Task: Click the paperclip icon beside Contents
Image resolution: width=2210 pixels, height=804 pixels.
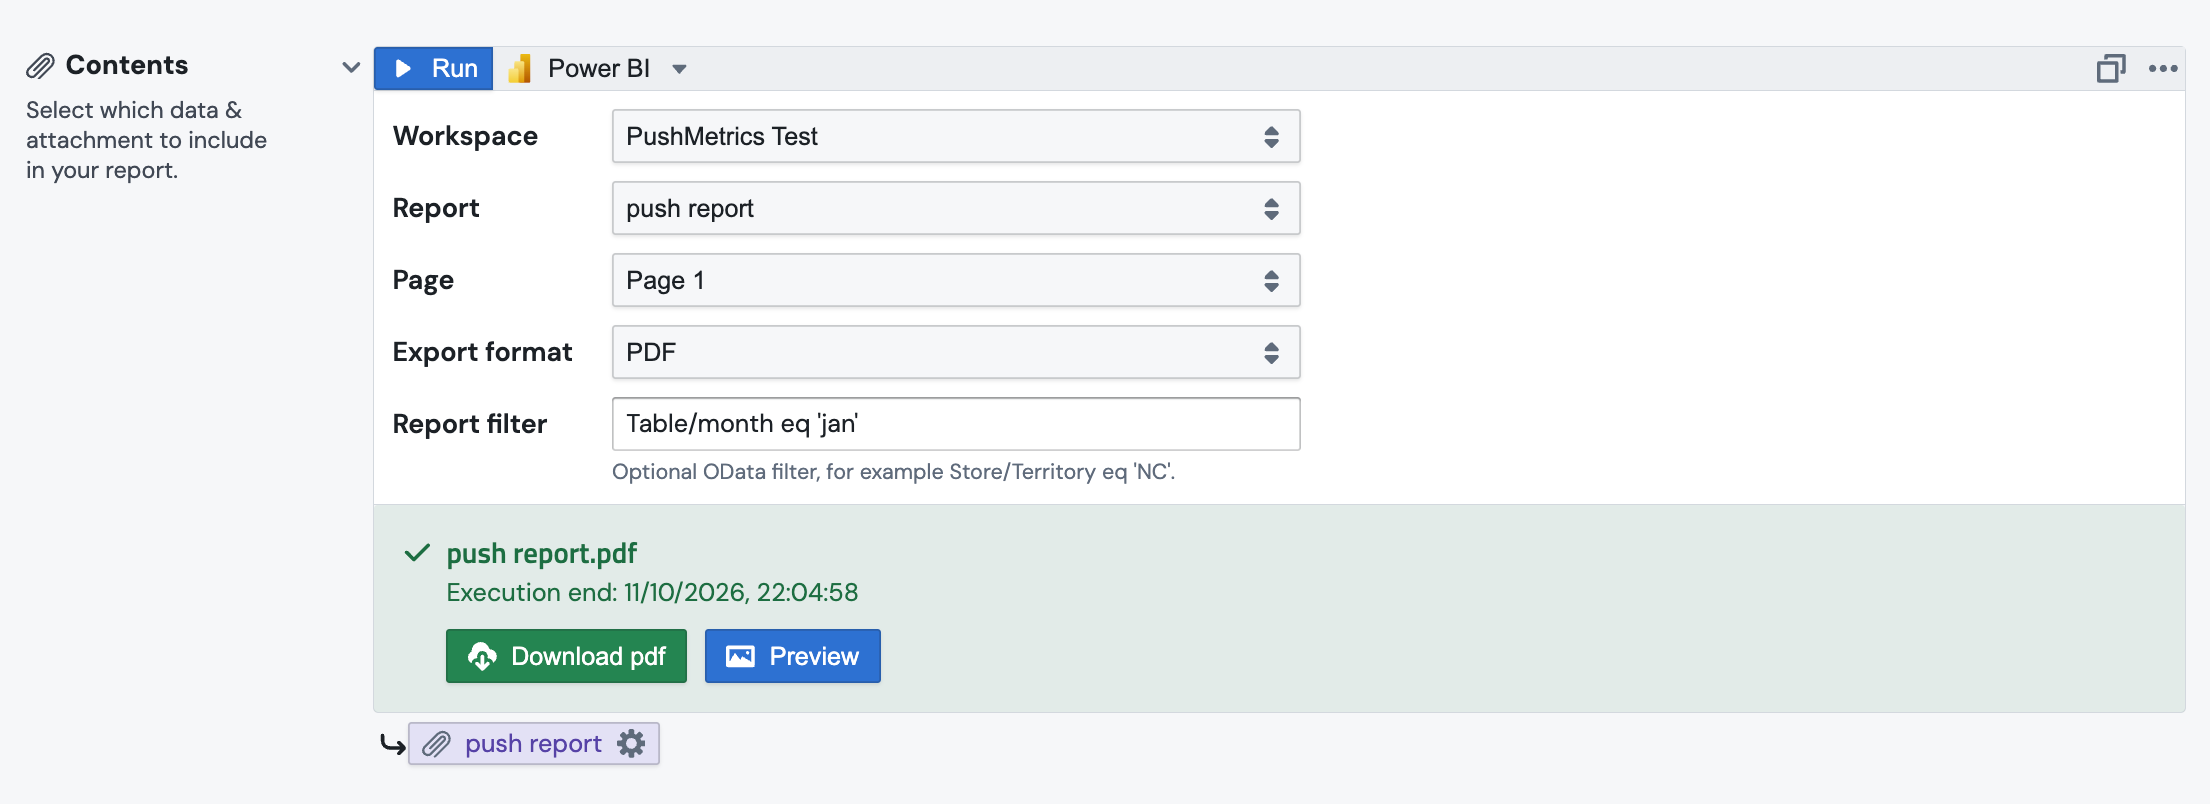Action: coord(40,66)
